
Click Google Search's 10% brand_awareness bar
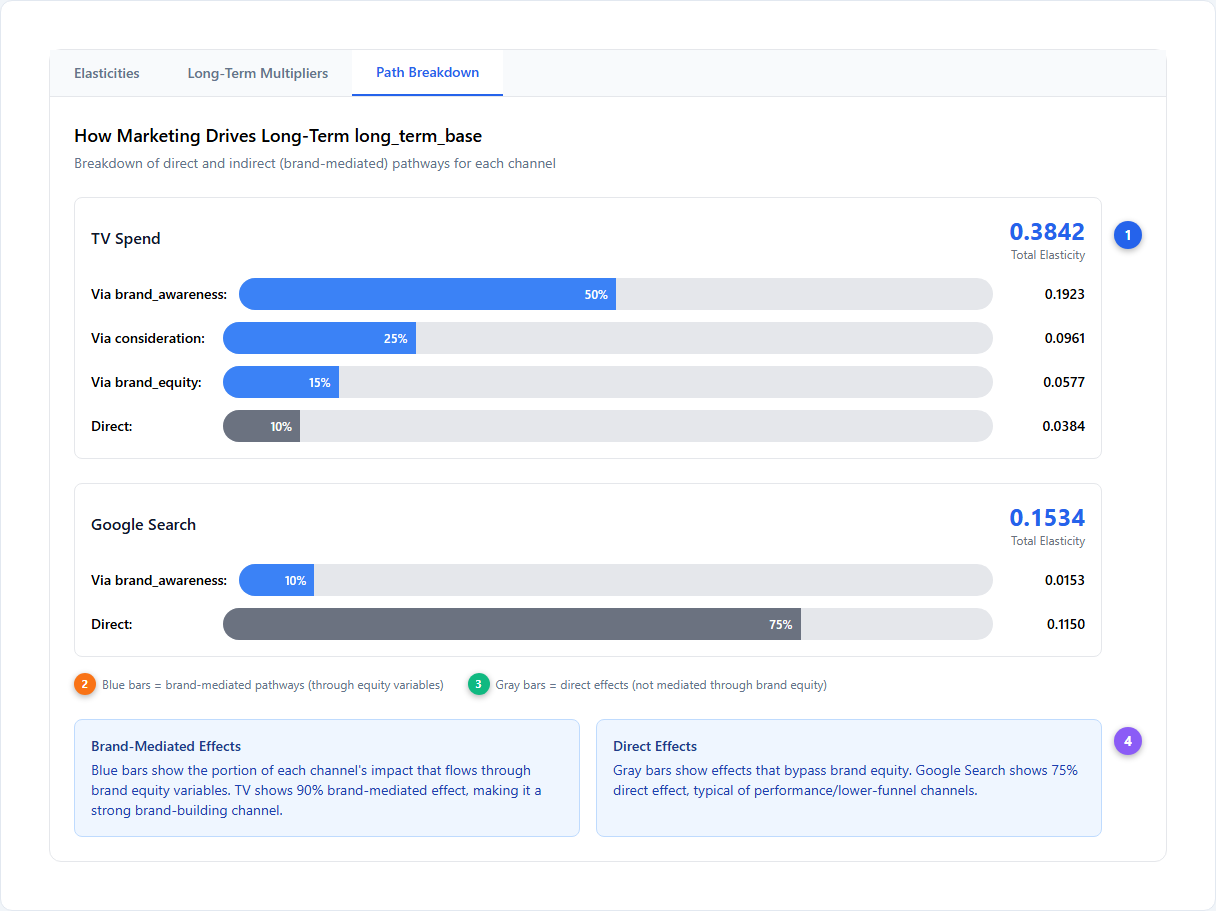276,580
